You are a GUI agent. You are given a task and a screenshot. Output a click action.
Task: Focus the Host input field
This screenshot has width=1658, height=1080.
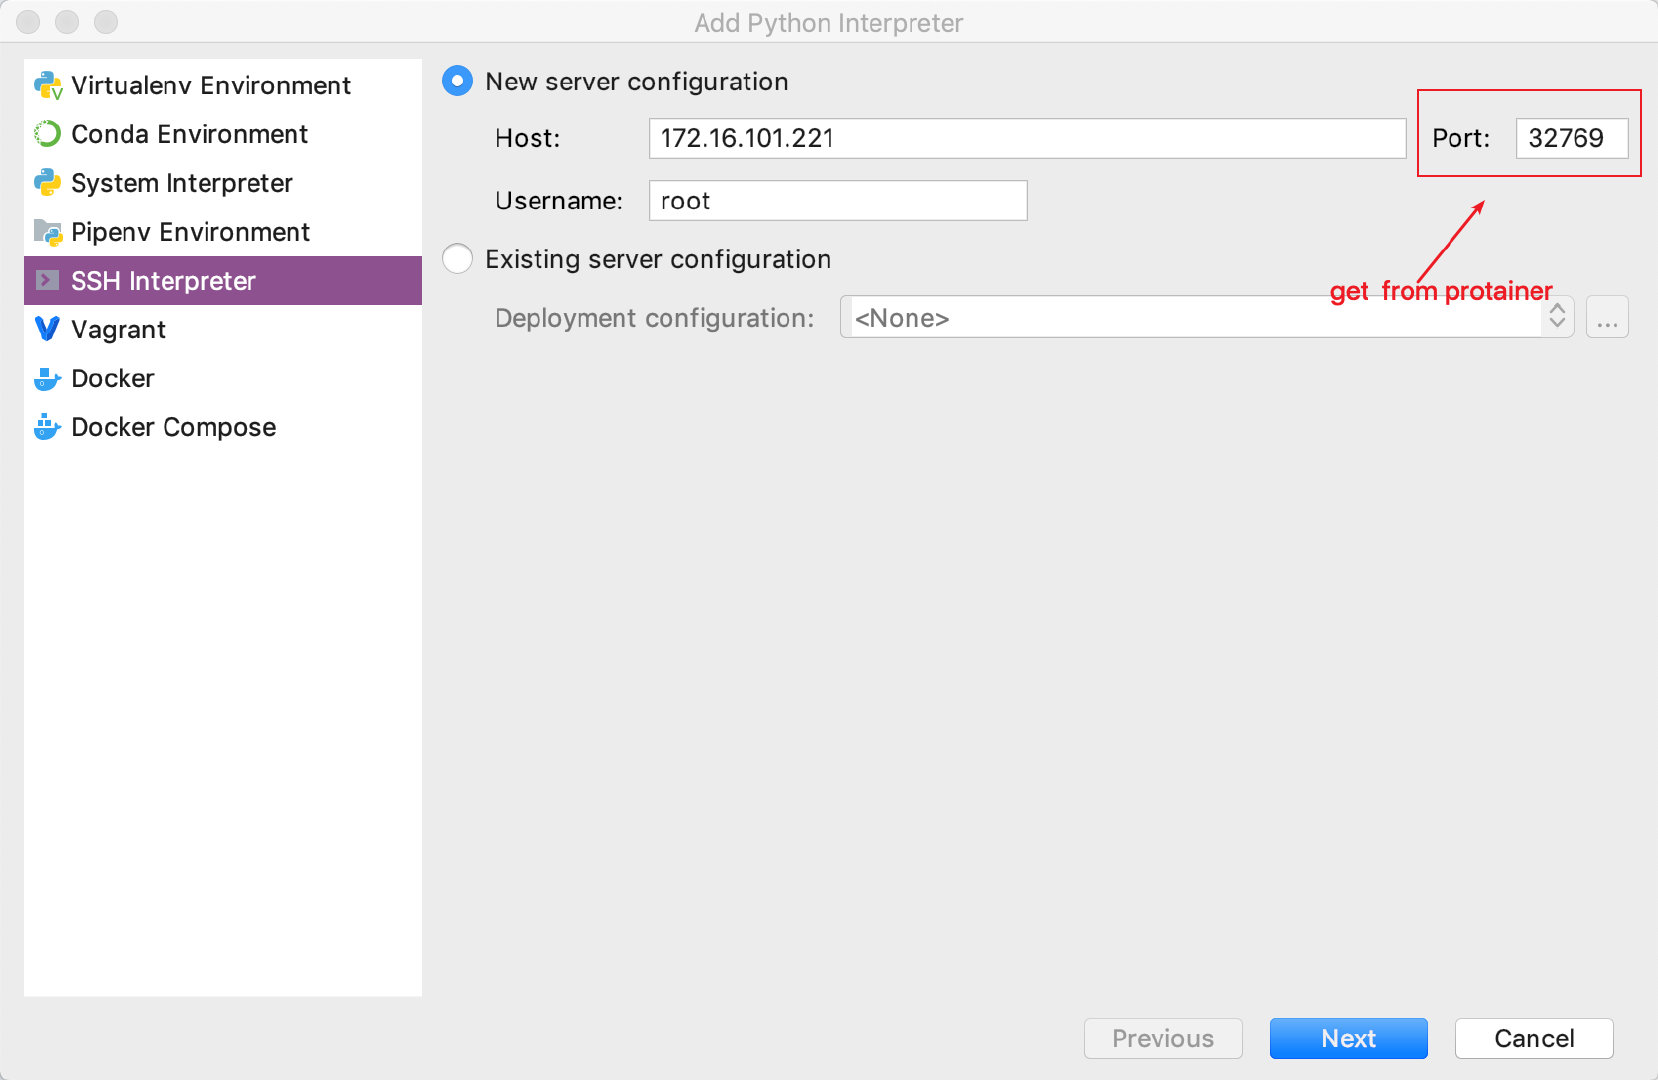coord(1027,138)
